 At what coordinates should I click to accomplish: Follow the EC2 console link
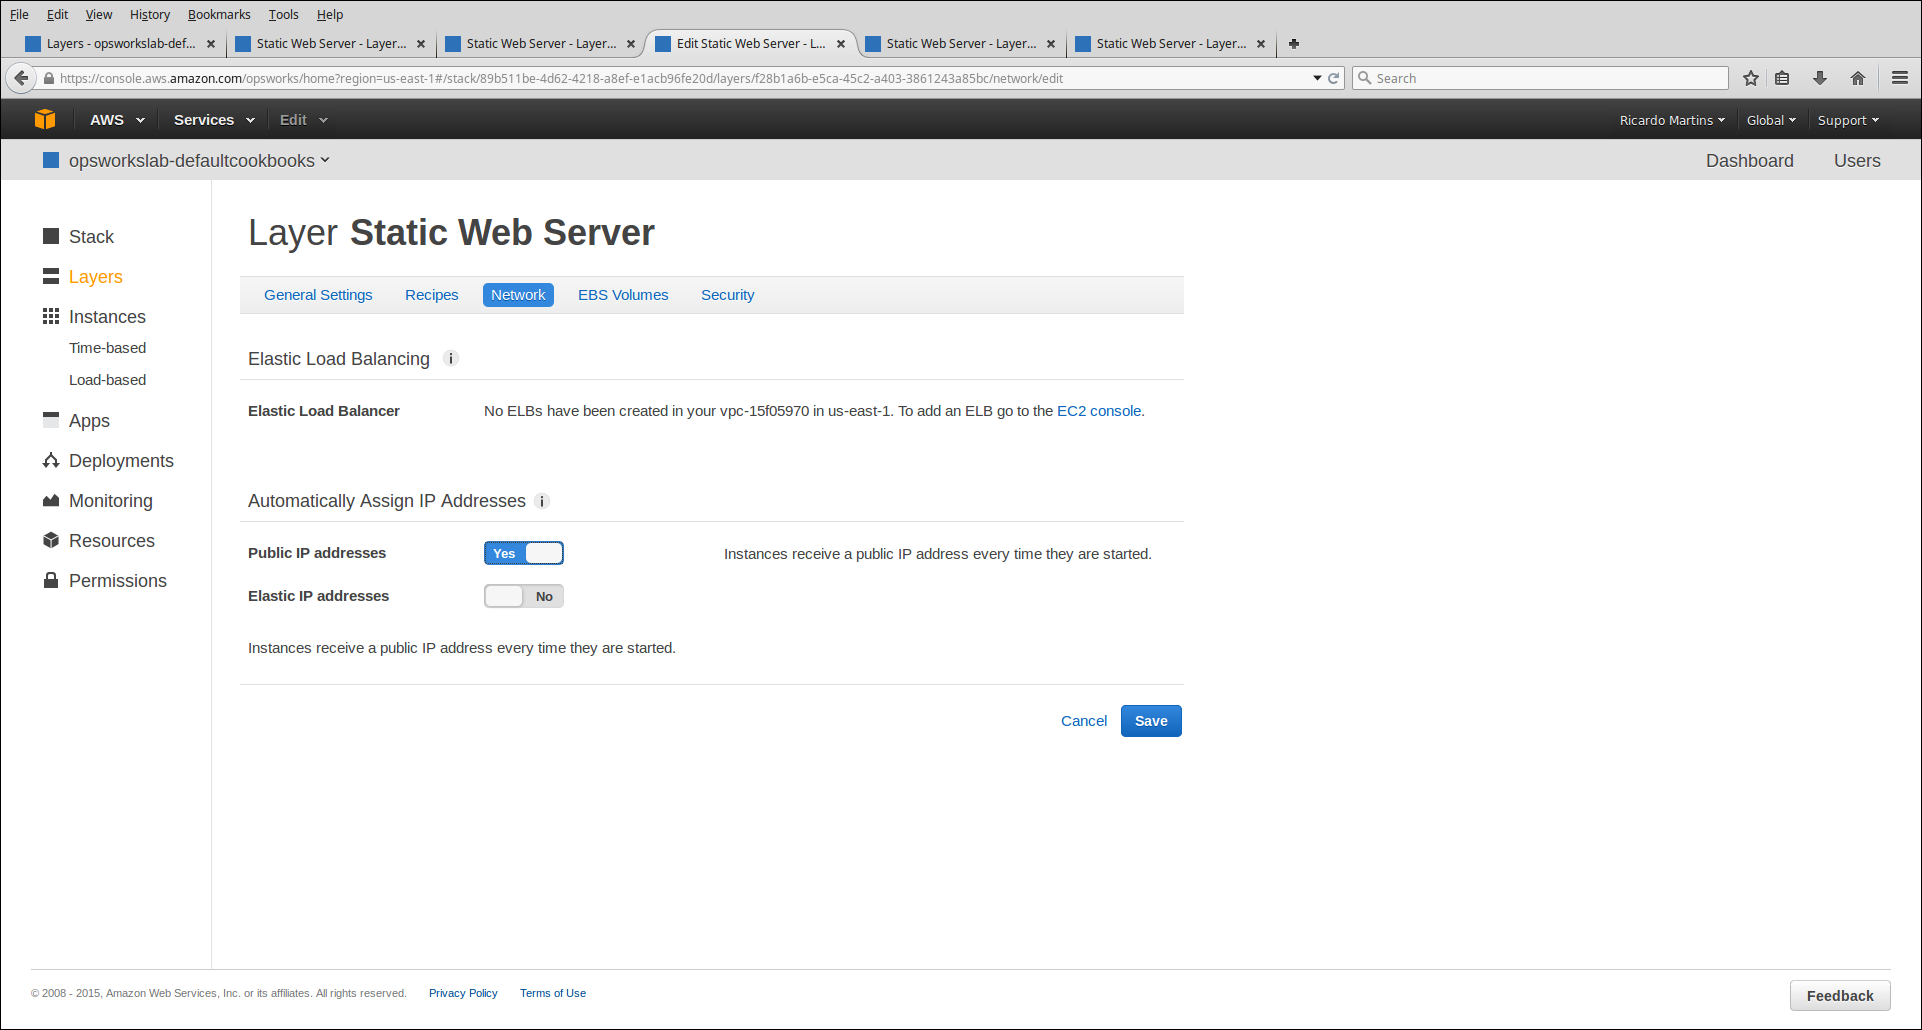(x=1098, y=411)
